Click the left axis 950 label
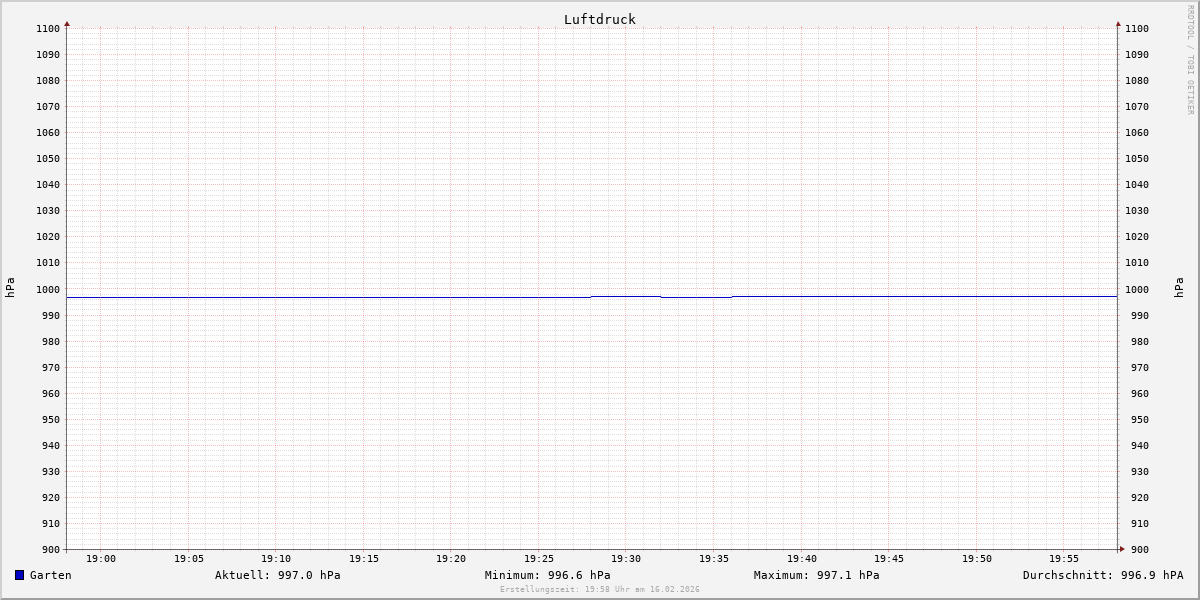Screen dimensions: 1200x600 pyautogui.click(x=51, y=420)
